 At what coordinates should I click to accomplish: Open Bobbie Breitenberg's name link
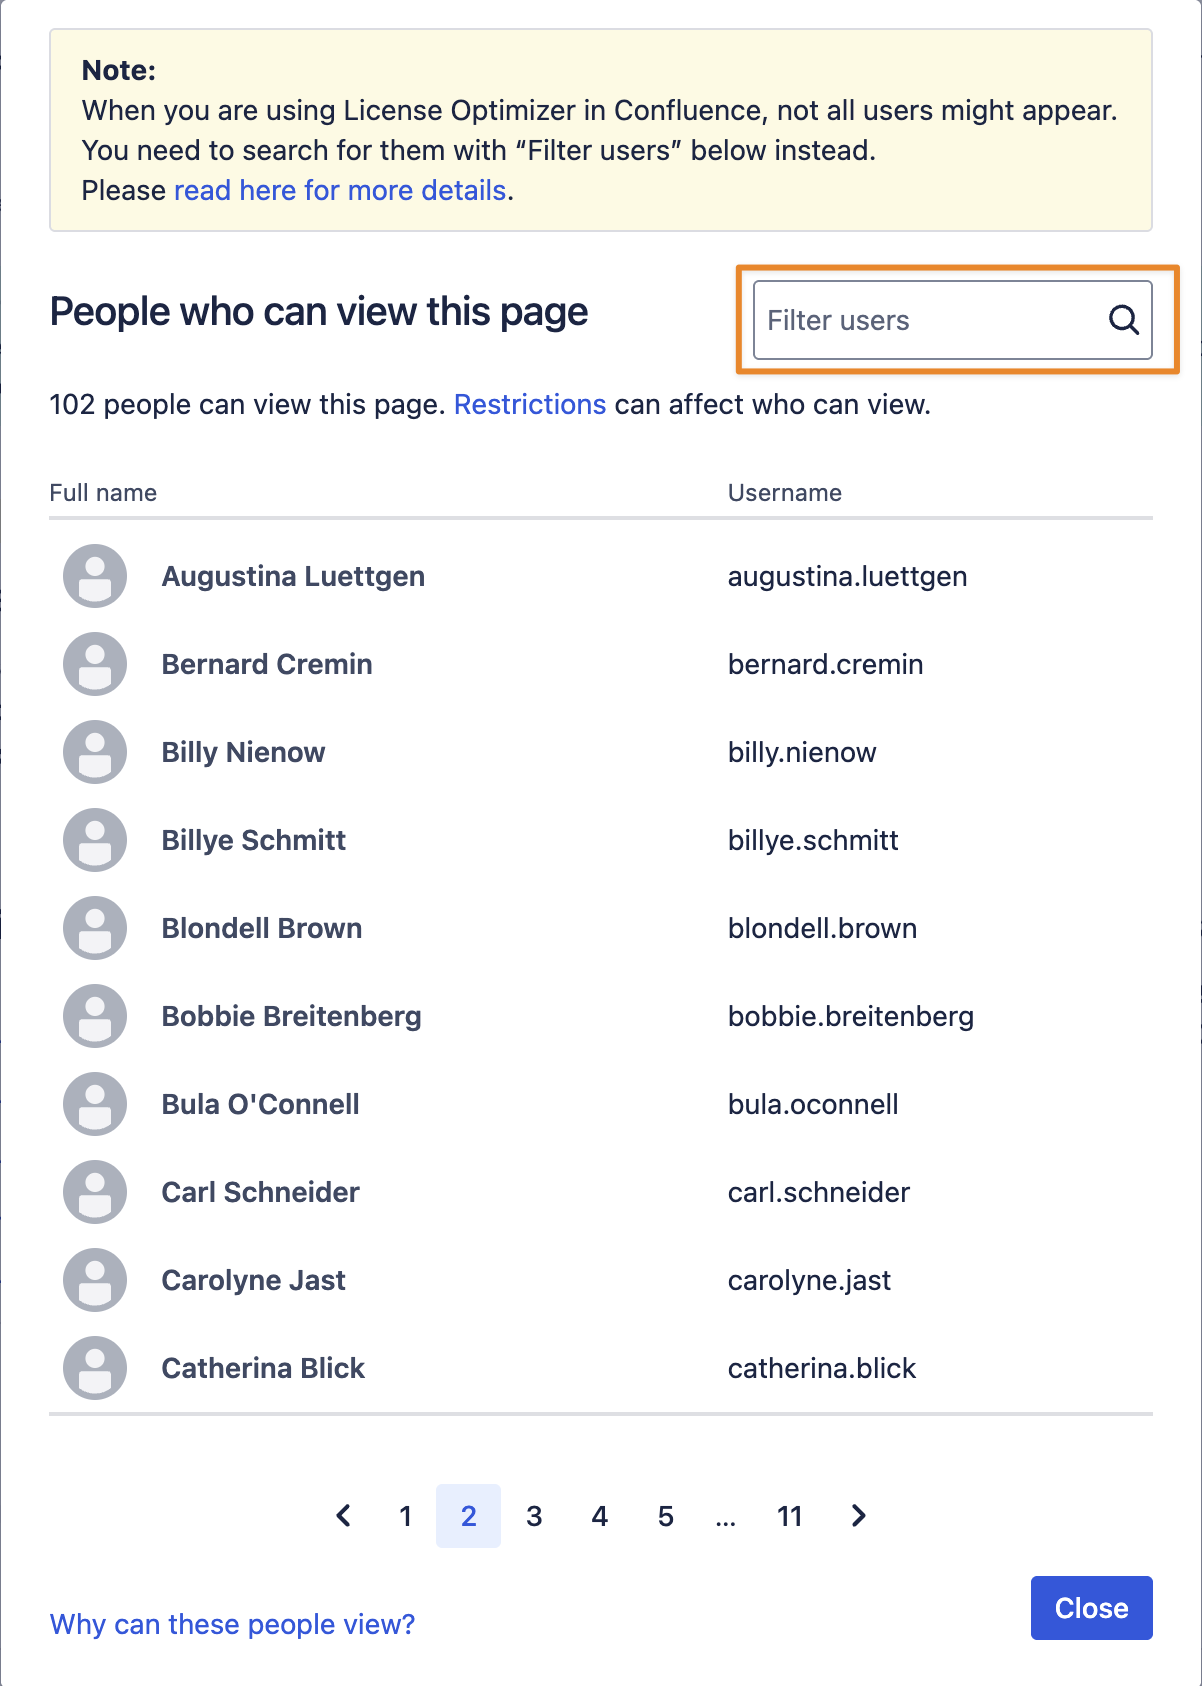[x=292, y=1016]
